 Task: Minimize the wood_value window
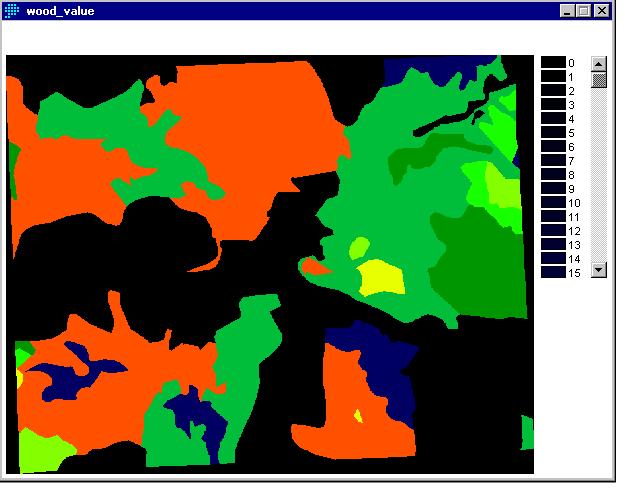(567, 12)
